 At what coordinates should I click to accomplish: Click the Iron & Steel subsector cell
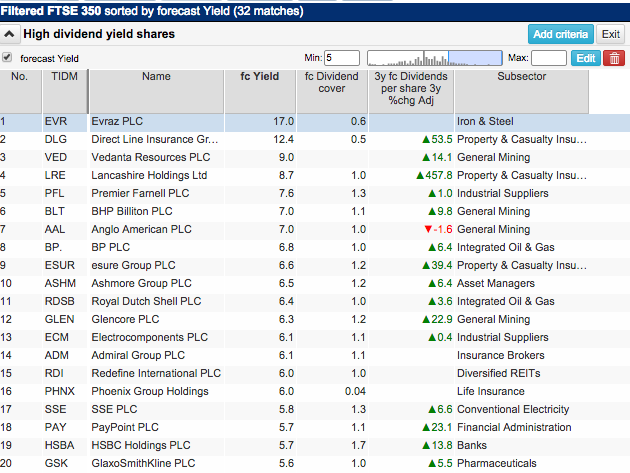click(485, 121)
